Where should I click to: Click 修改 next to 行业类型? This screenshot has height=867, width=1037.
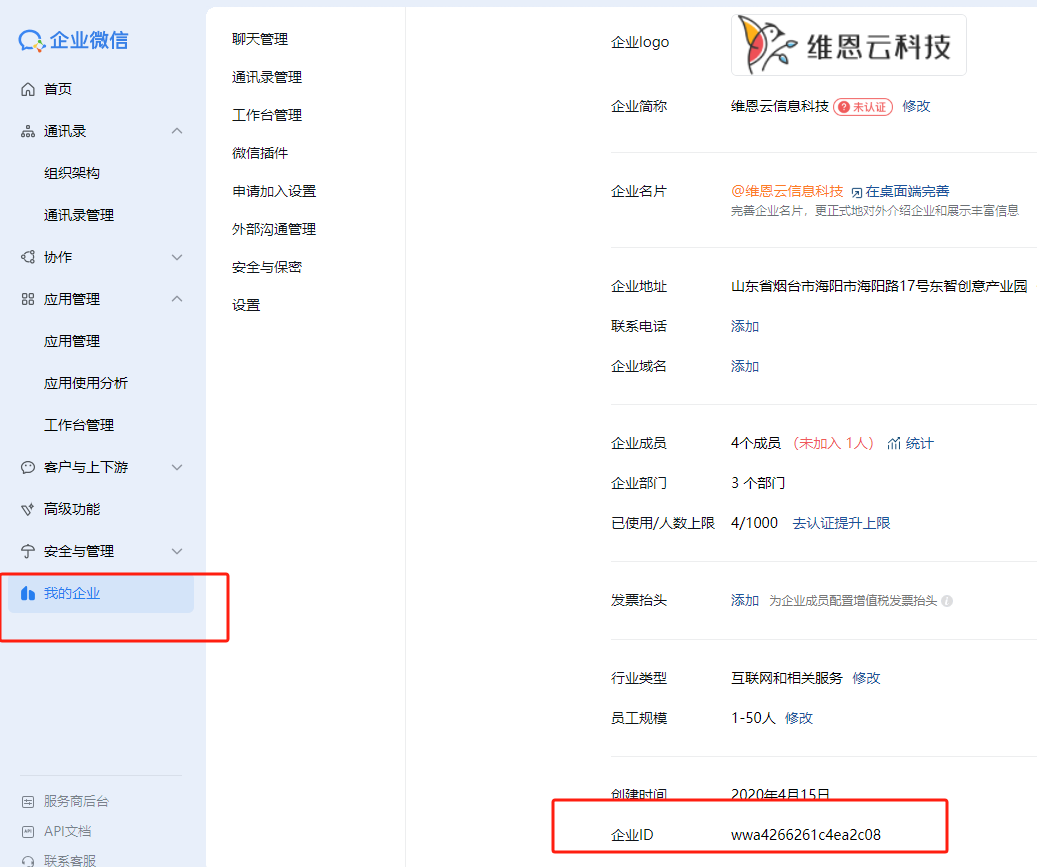(866, 678)
